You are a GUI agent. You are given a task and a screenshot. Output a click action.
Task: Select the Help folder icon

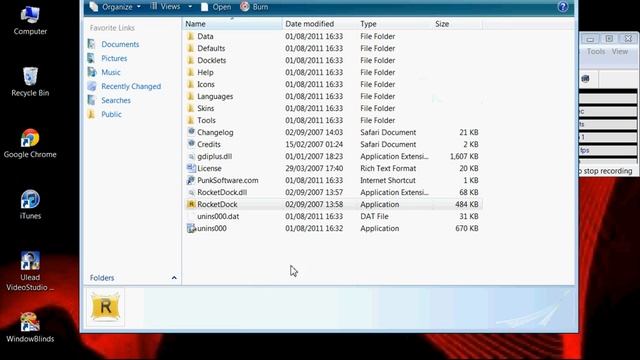pyautogui.click(x=191, y=72)
